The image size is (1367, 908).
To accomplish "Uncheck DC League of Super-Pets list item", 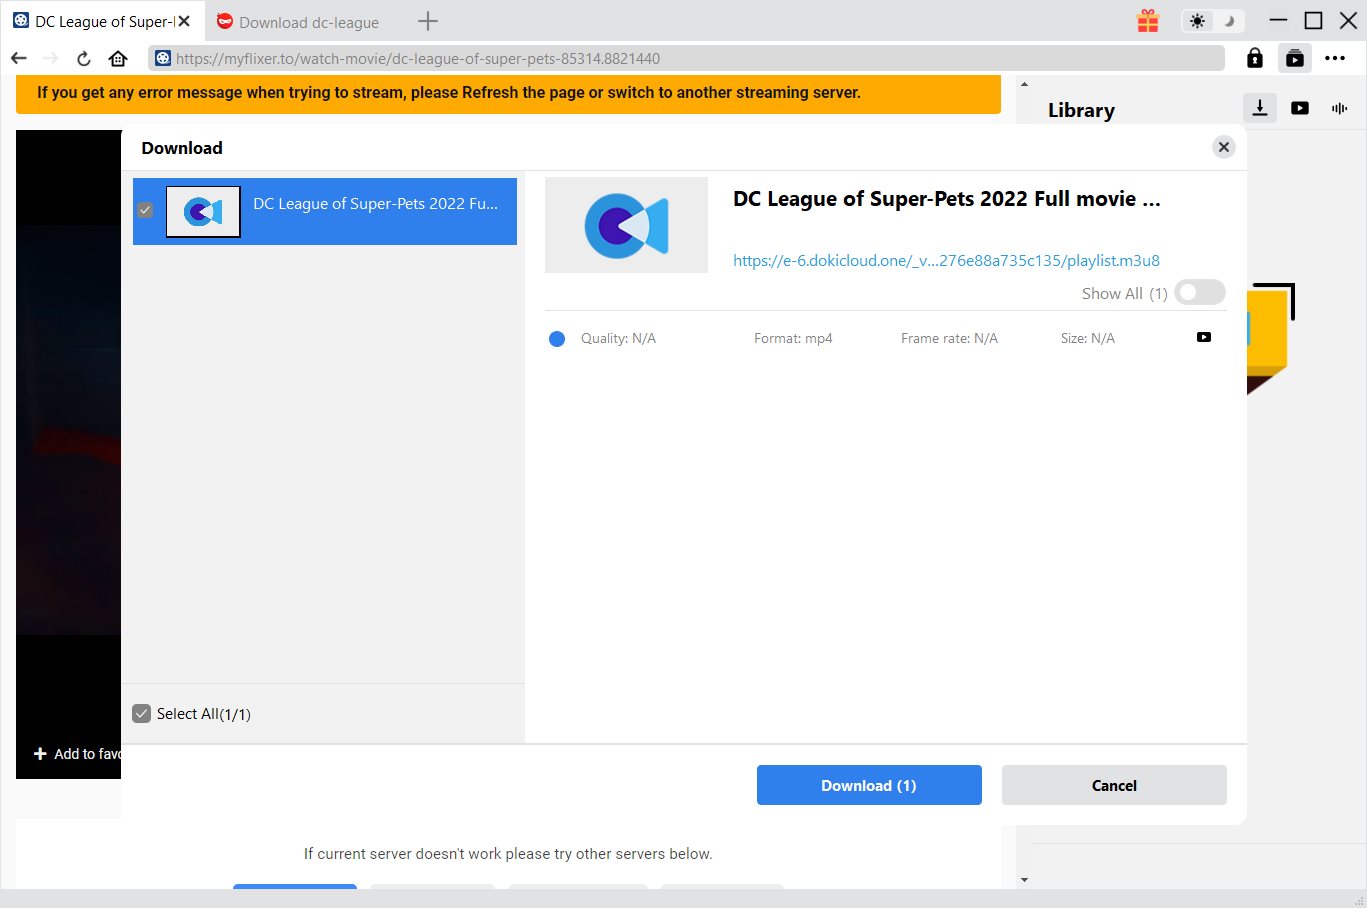I will 146,210.
